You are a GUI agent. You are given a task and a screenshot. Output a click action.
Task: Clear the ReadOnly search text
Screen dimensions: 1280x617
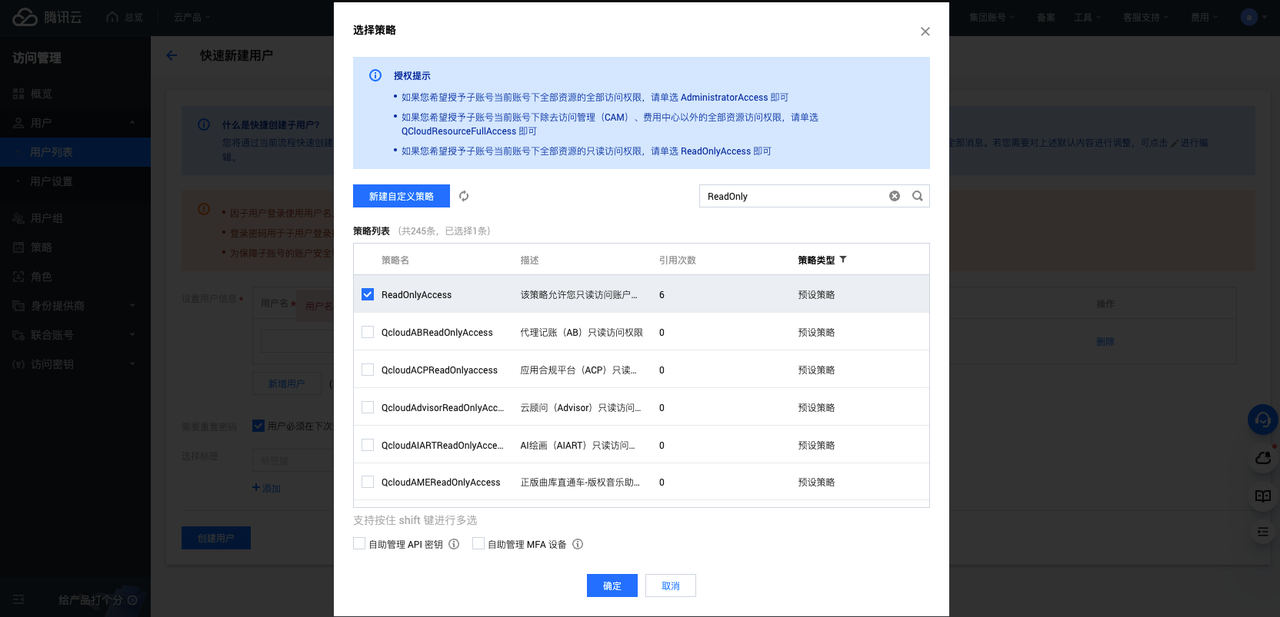[x=895, y=196]
